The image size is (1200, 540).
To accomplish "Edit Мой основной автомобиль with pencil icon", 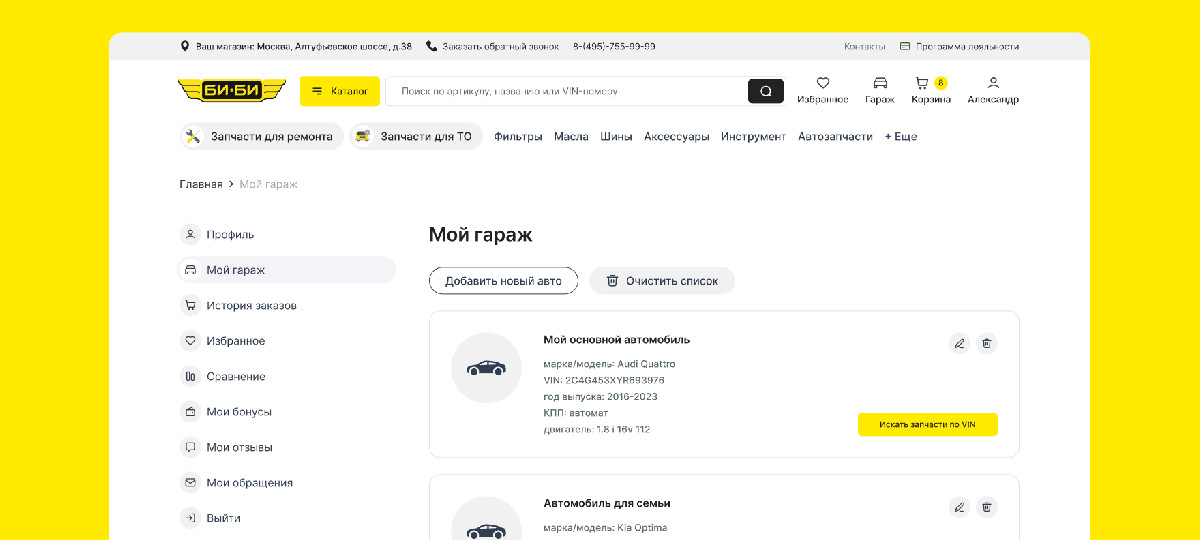I will tap(959, 343).
